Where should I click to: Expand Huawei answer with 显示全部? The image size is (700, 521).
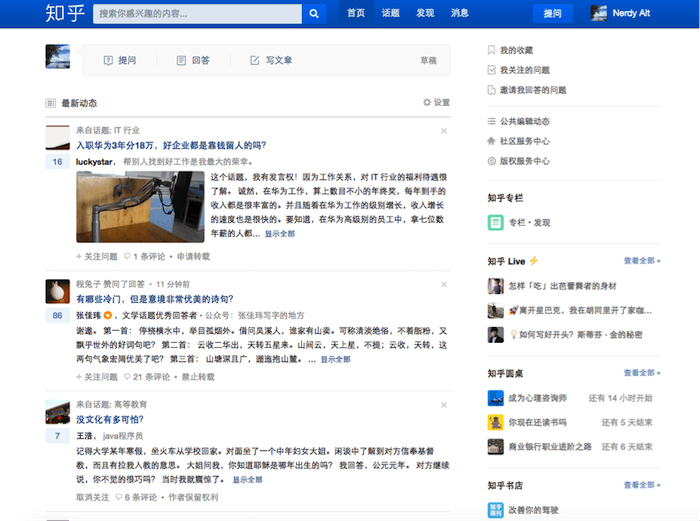(280, 233)
